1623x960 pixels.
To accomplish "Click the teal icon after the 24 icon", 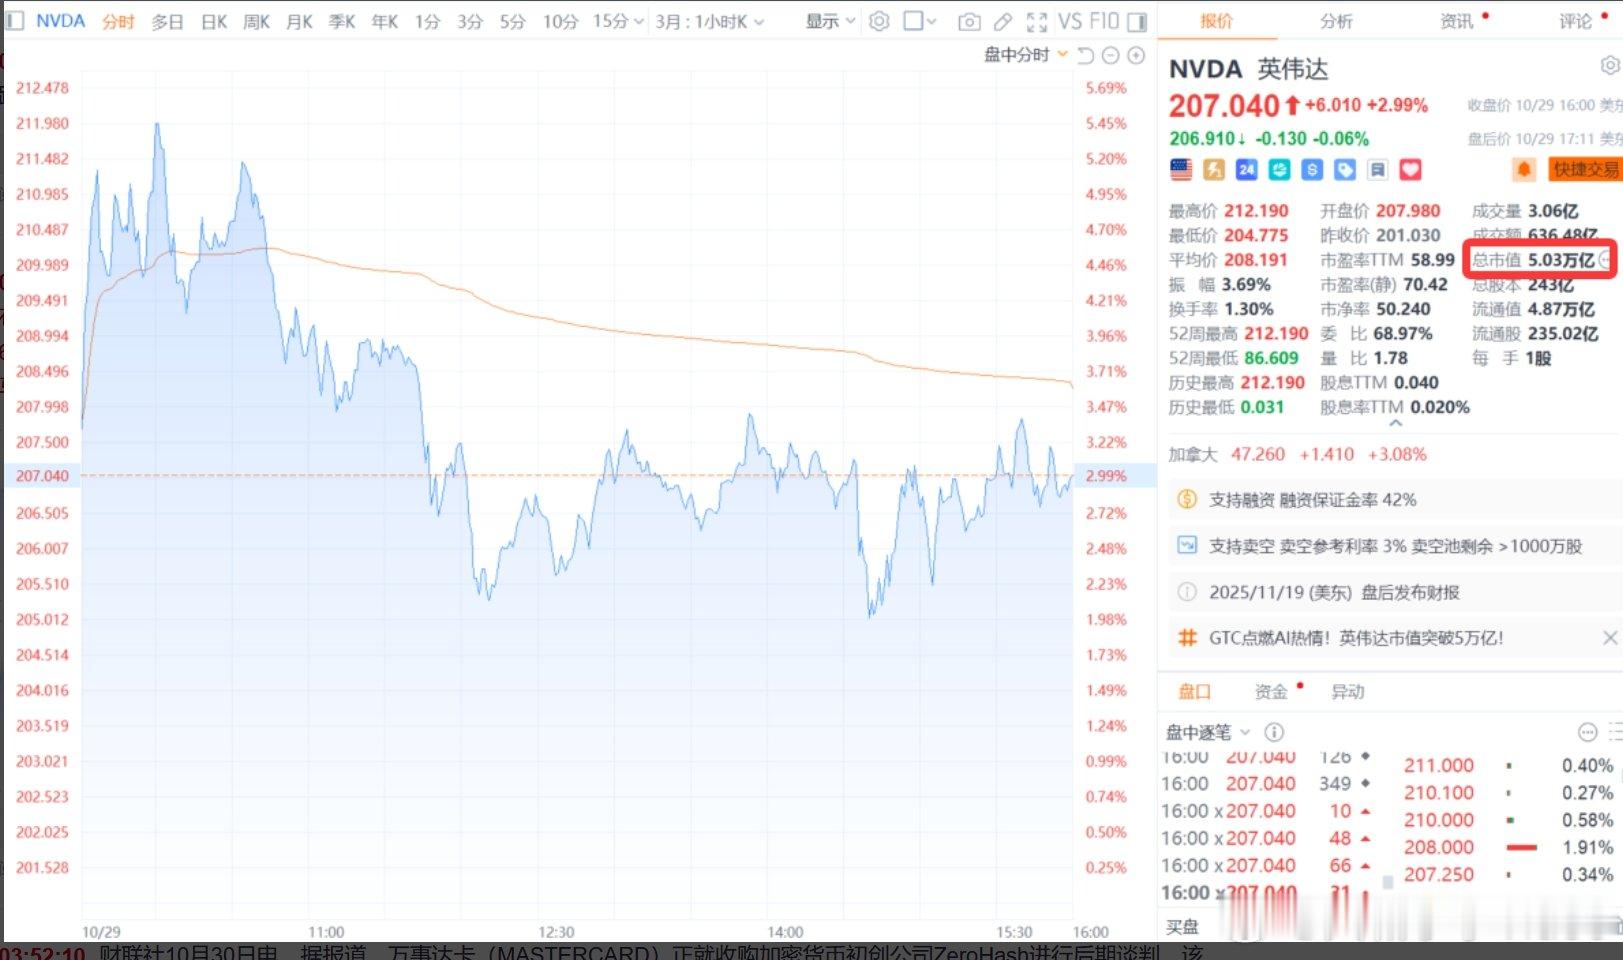I will [1279, 170].
